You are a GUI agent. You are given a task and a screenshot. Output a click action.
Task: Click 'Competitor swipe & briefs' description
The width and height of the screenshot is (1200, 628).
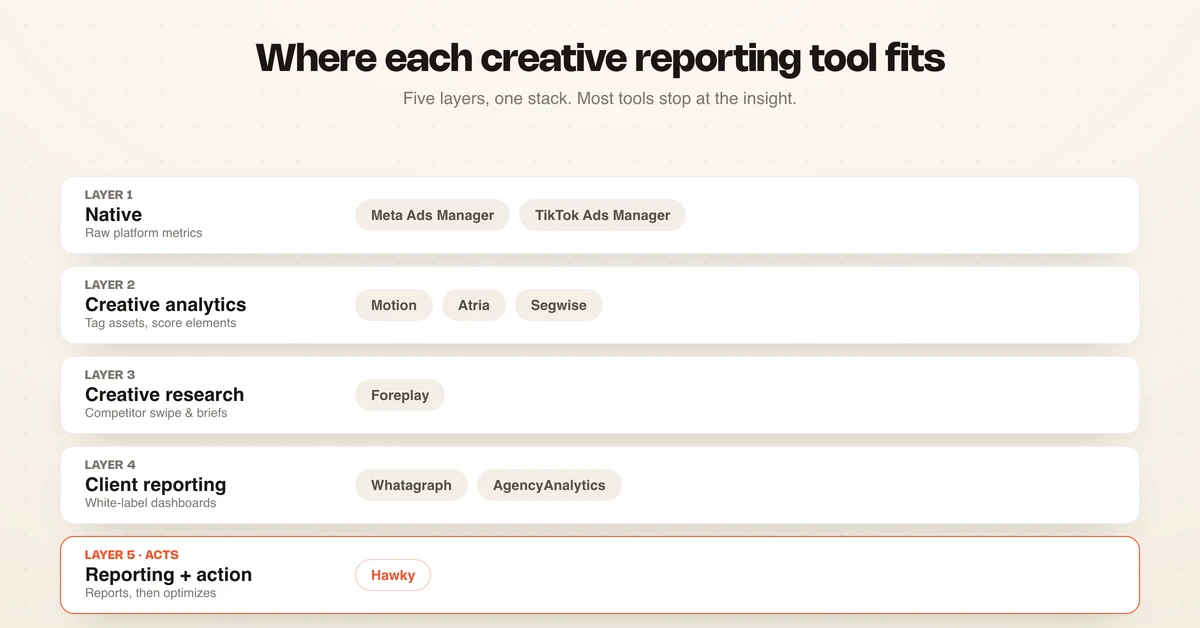point(156,413)
